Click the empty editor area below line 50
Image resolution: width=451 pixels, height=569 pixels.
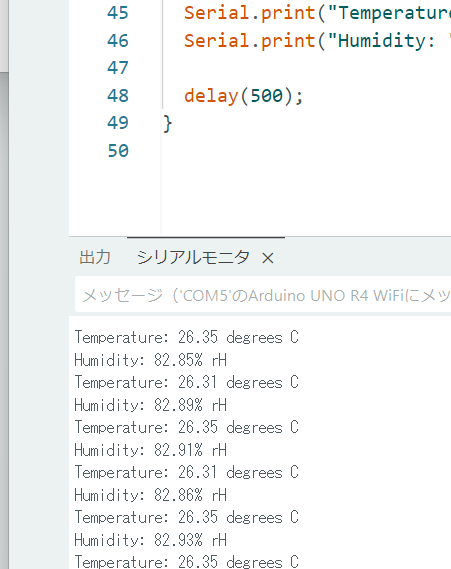[x=305, y=196]
